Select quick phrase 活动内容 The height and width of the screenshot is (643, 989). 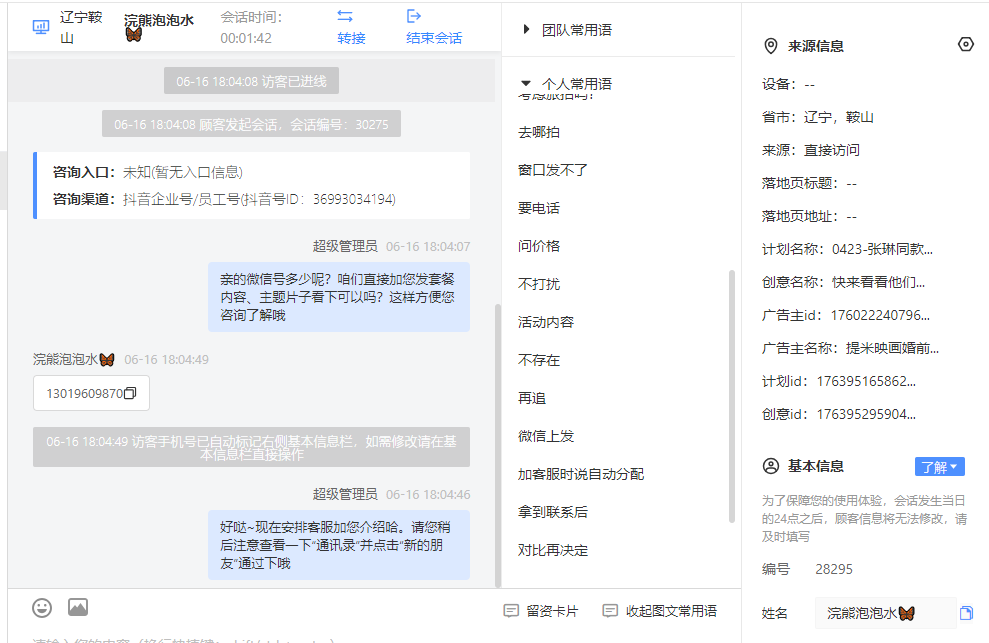(x=546, y=322)
